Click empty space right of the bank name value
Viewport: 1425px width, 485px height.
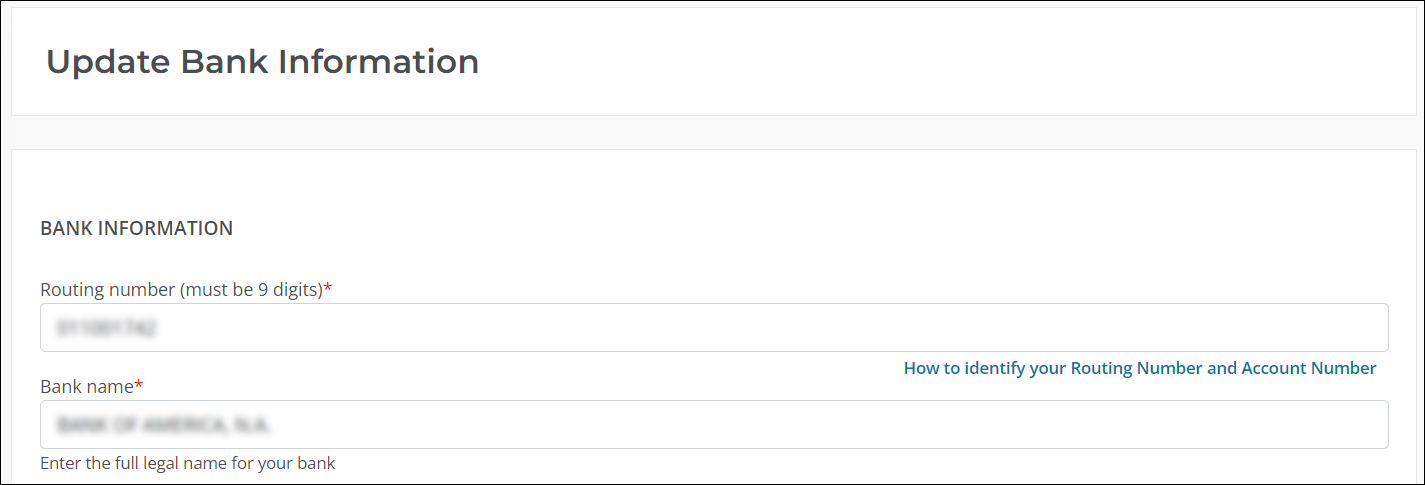800,424
